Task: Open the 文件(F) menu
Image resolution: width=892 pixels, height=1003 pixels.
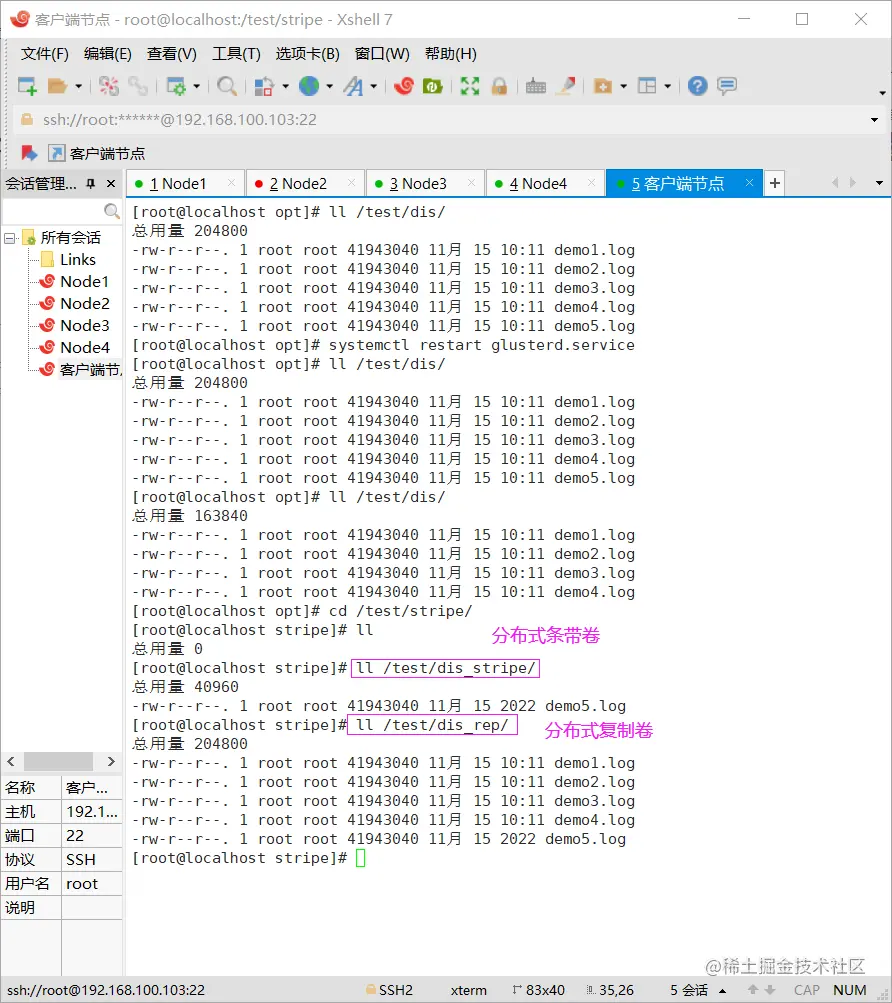Action: 44,54
